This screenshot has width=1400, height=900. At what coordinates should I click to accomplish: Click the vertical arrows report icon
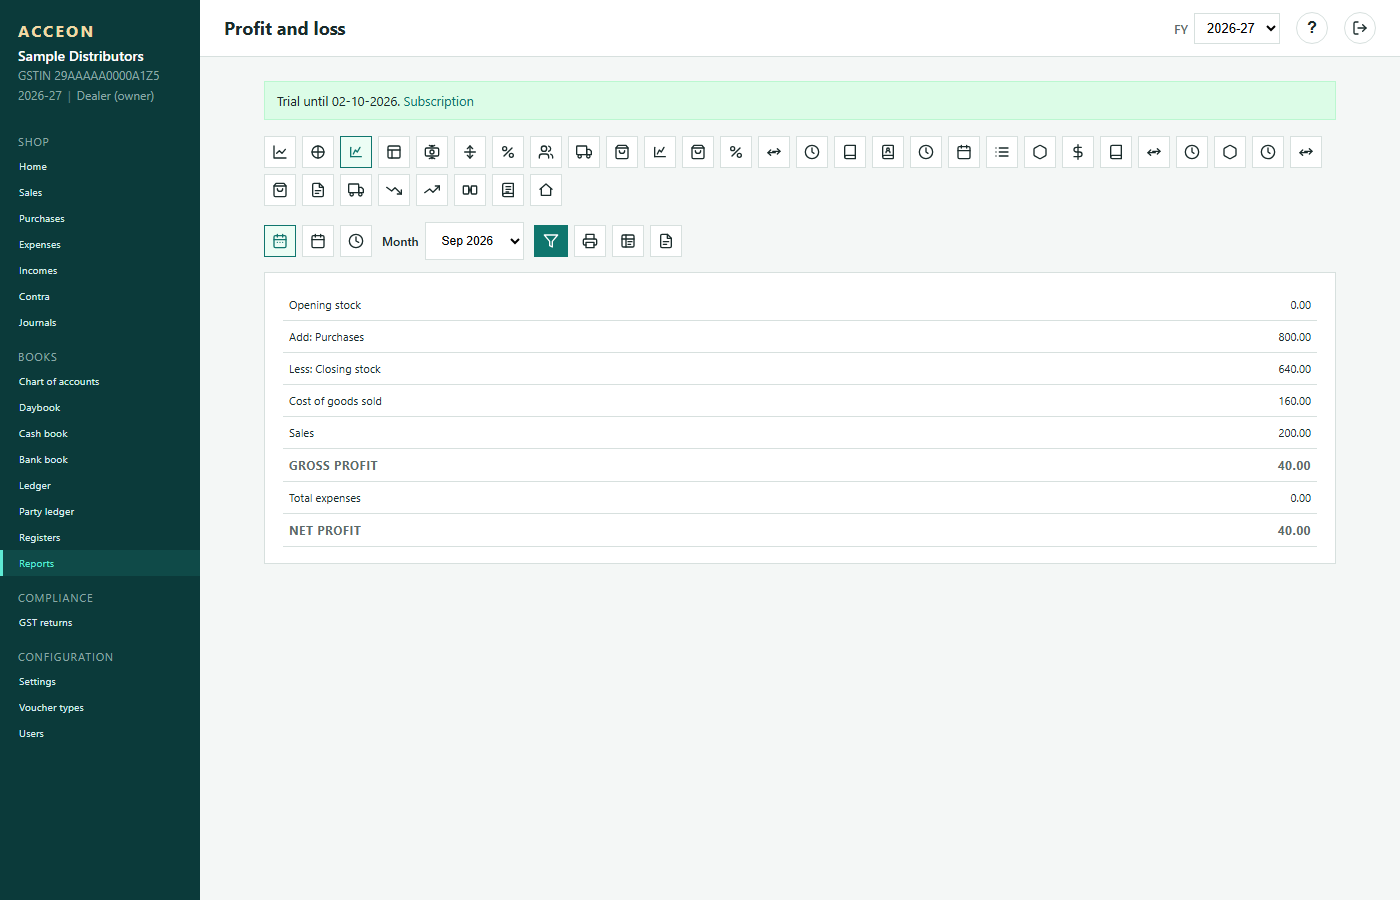(x=470, y=152)
